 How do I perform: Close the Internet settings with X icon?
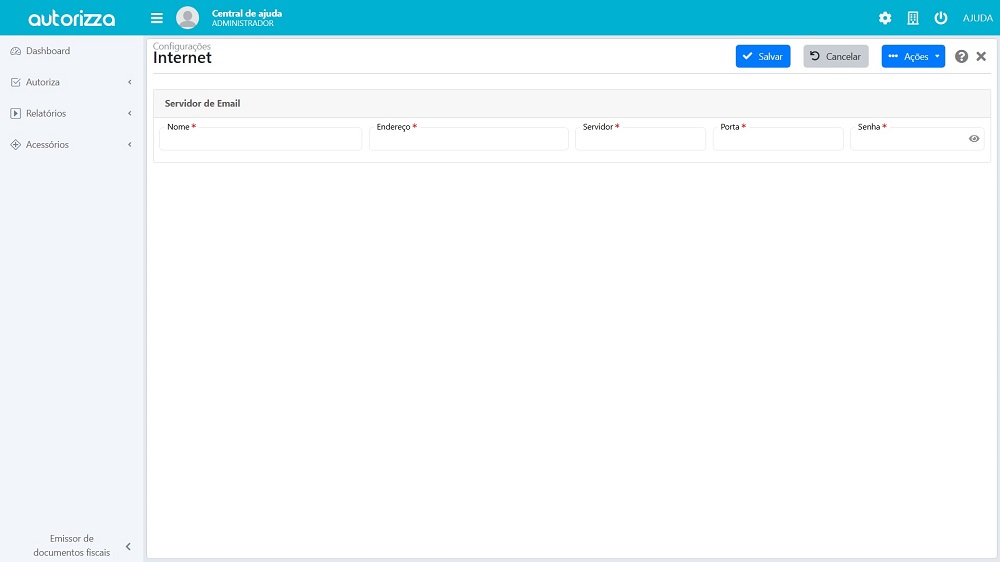point(981,57)
